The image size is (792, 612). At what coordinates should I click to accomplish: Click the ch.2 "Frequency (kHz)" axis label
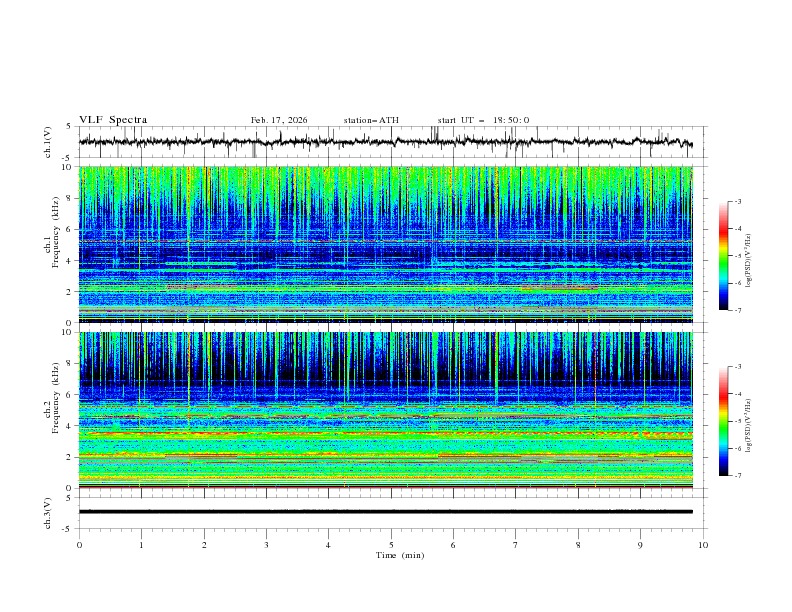coord(56,398)
